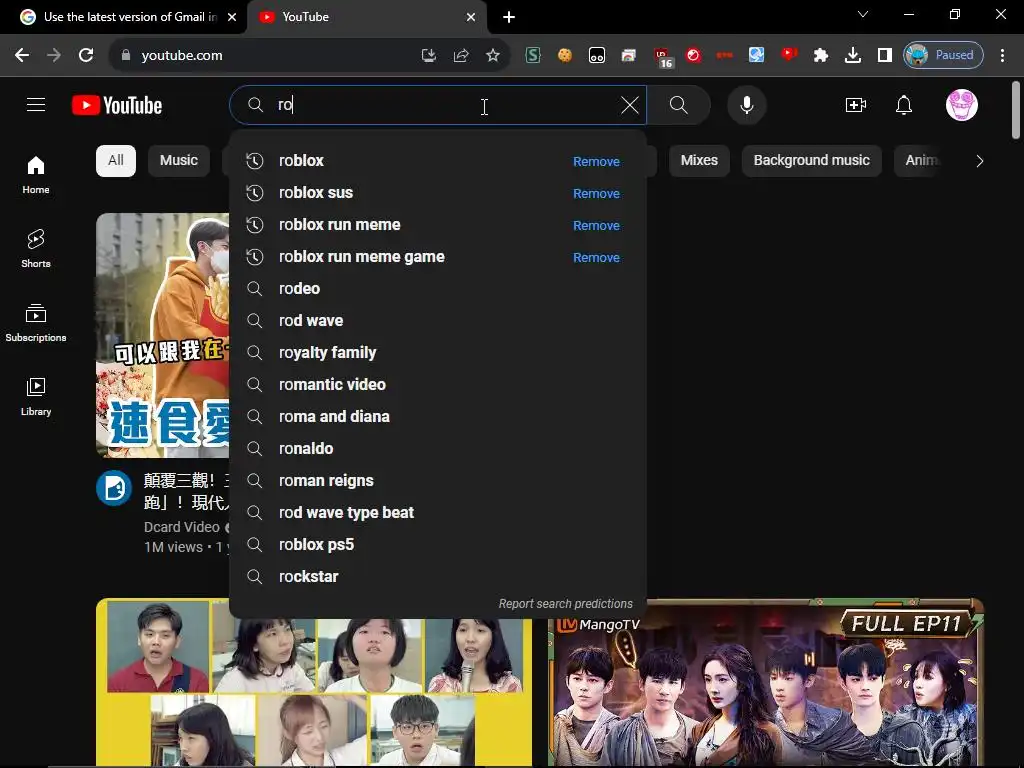
Task: Remove the roblox run meme game suggestion
Action: pyautogui.click(x=596, y=257)
